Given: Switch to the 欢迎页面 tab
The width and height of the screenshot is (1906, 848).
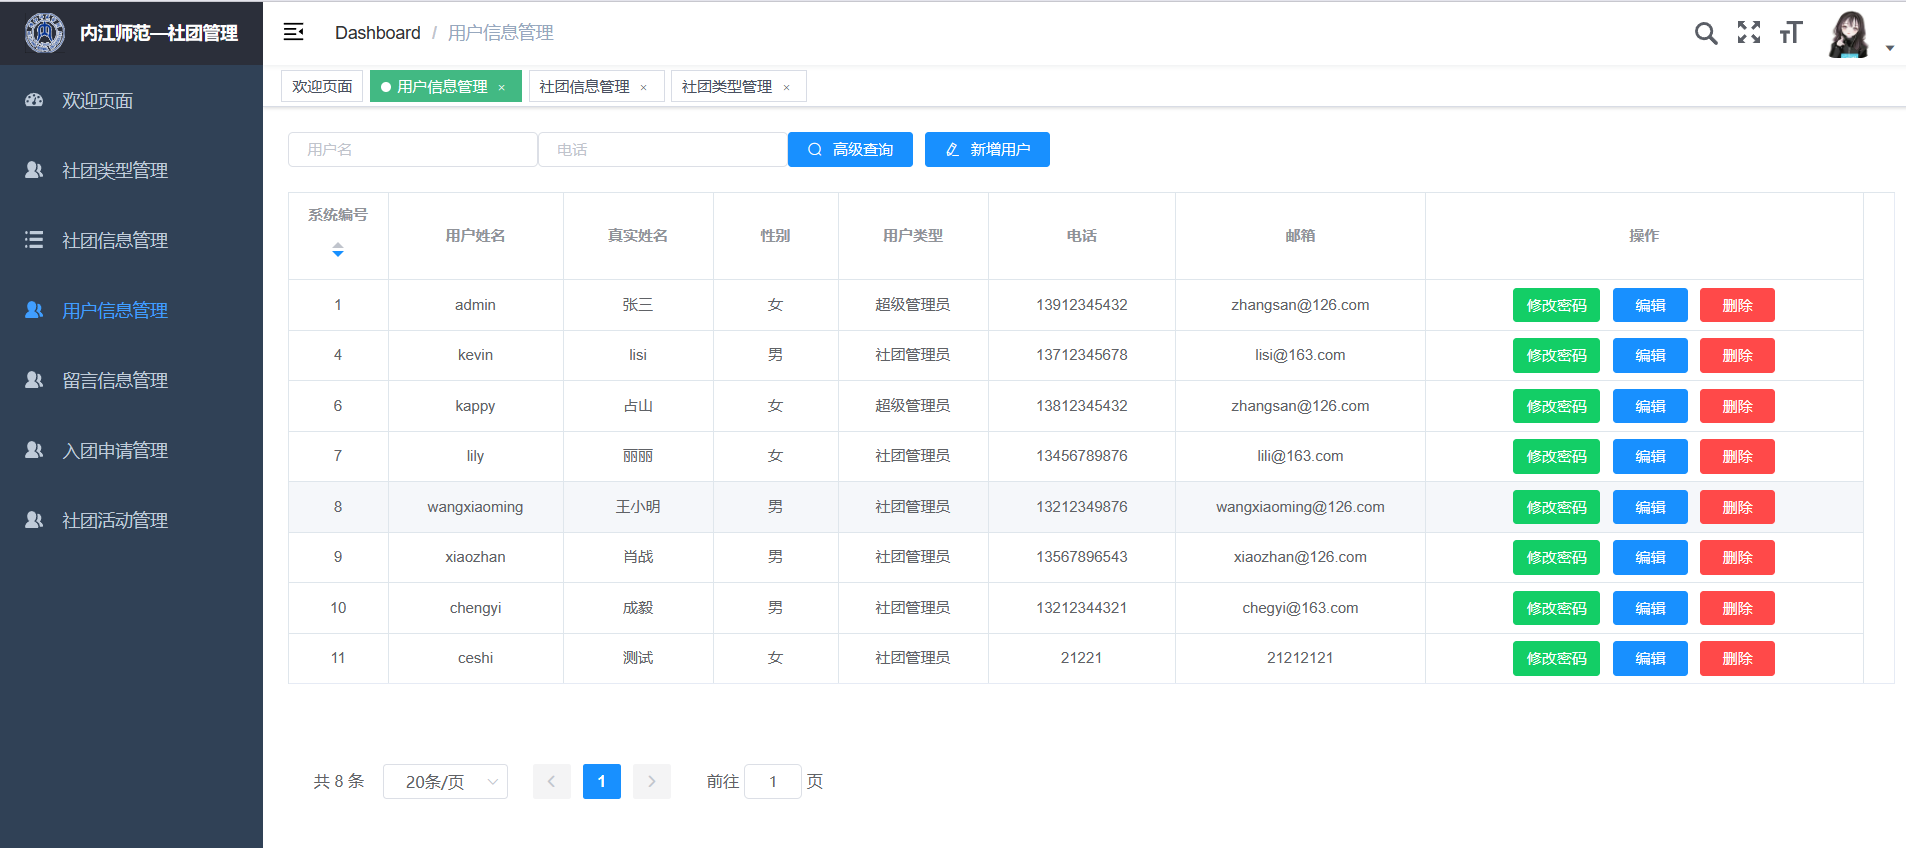Looking at the screenshot, I should coord(322,87).
